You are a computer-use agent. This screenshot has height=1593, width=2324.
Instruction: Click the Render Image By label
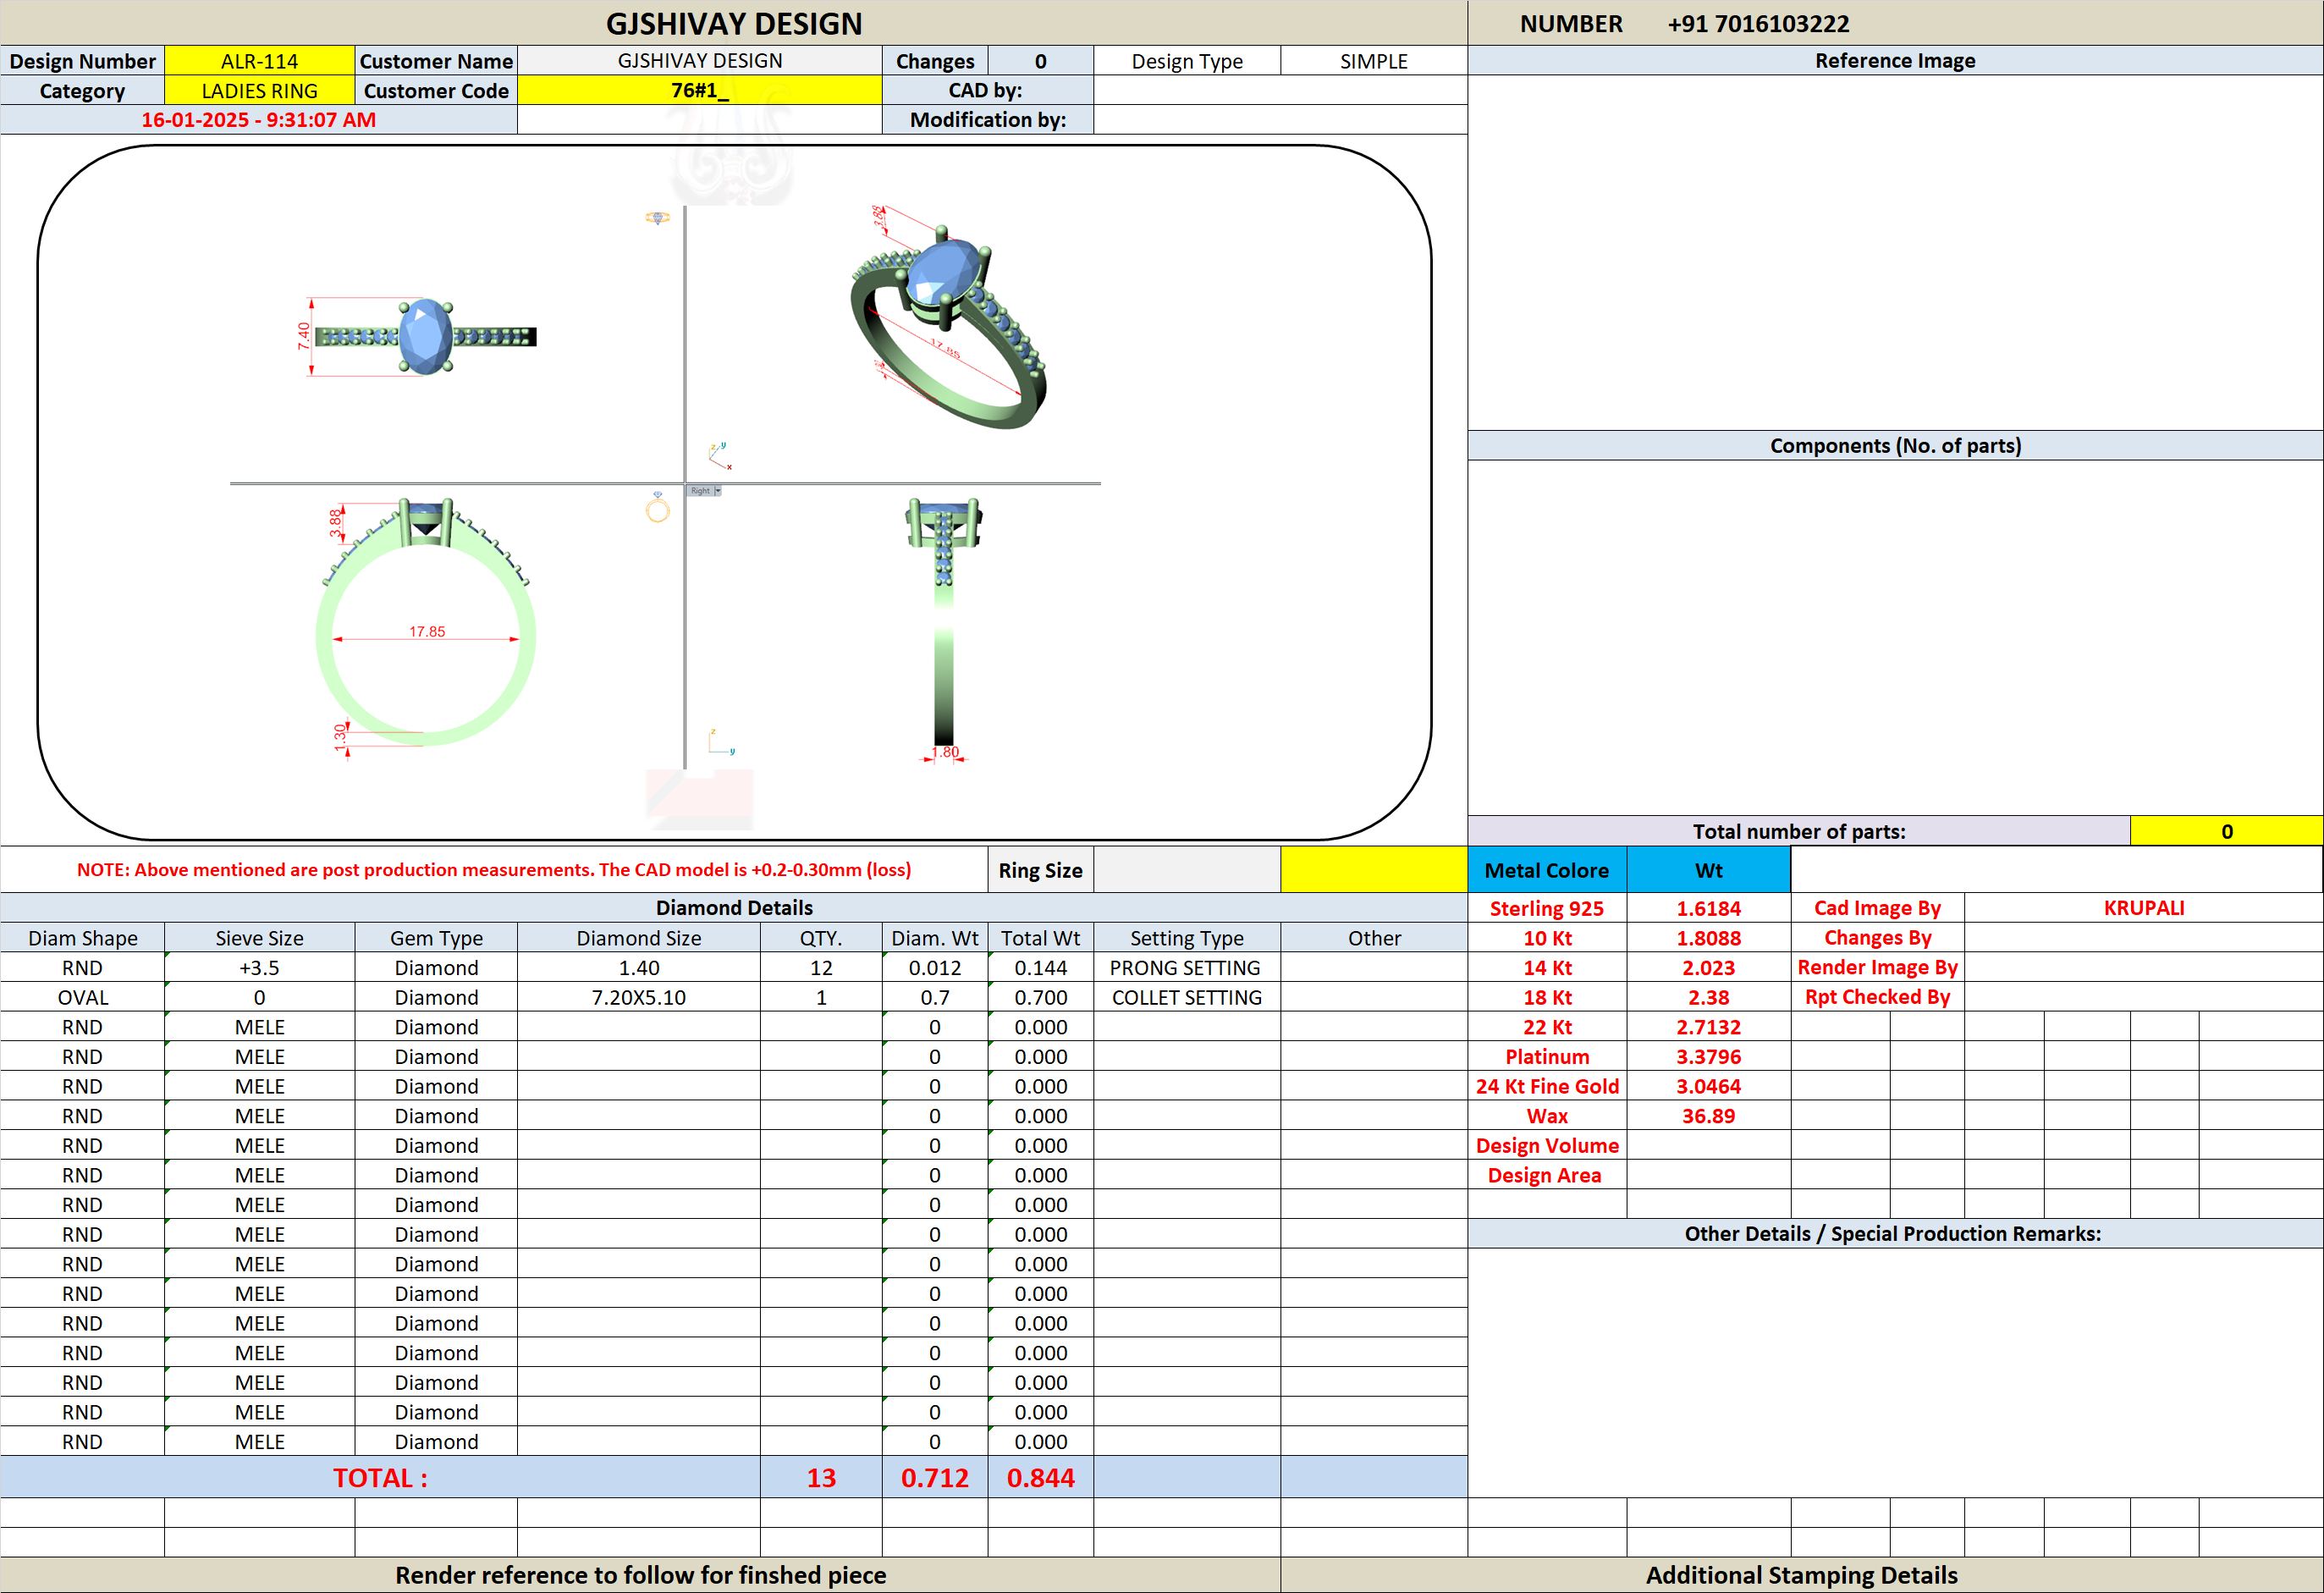[x=1877, y=967]
